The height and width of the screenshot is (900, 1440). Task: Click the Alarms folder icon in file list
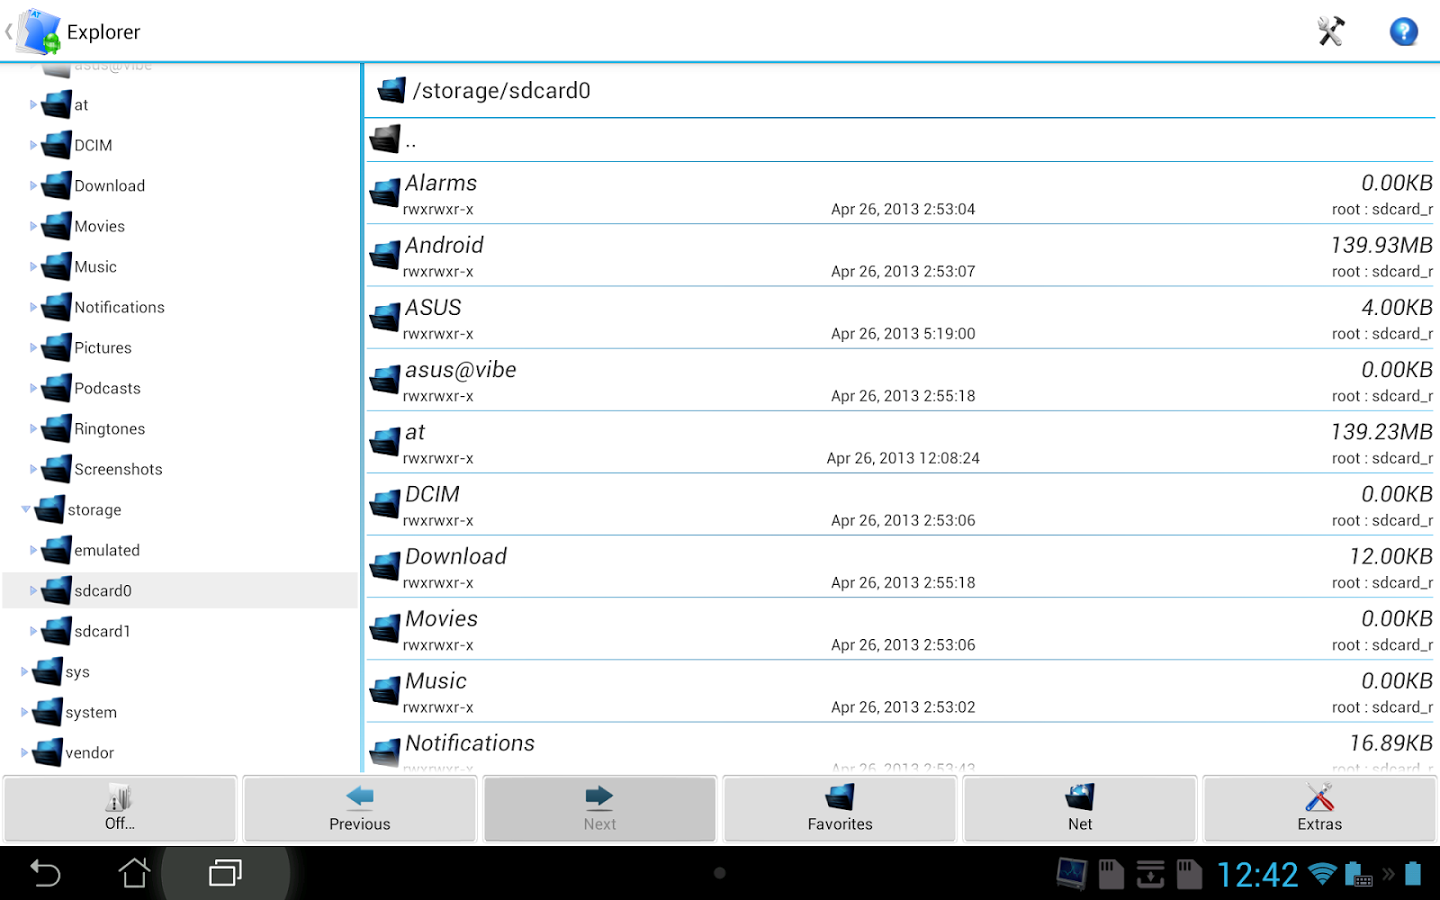[x=385, y=192]
